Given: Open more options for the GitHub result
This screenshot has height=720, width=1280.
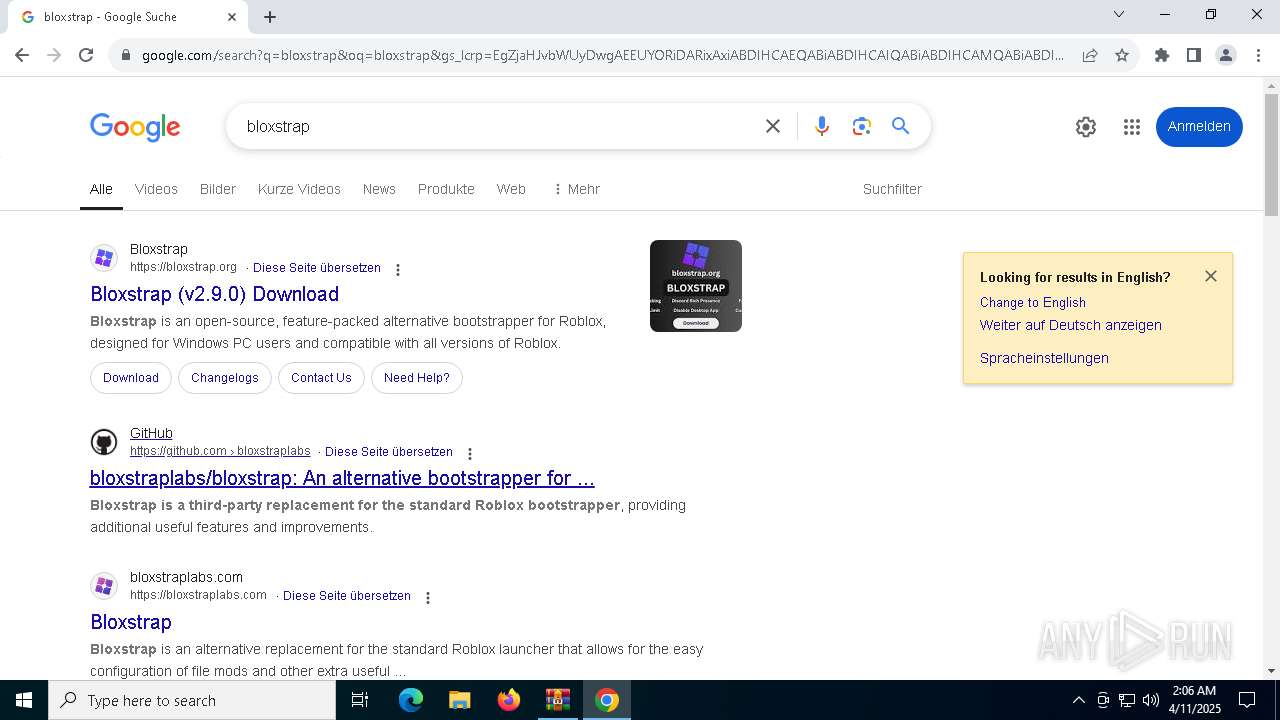Looking at the screenshot, I should 470,454.
